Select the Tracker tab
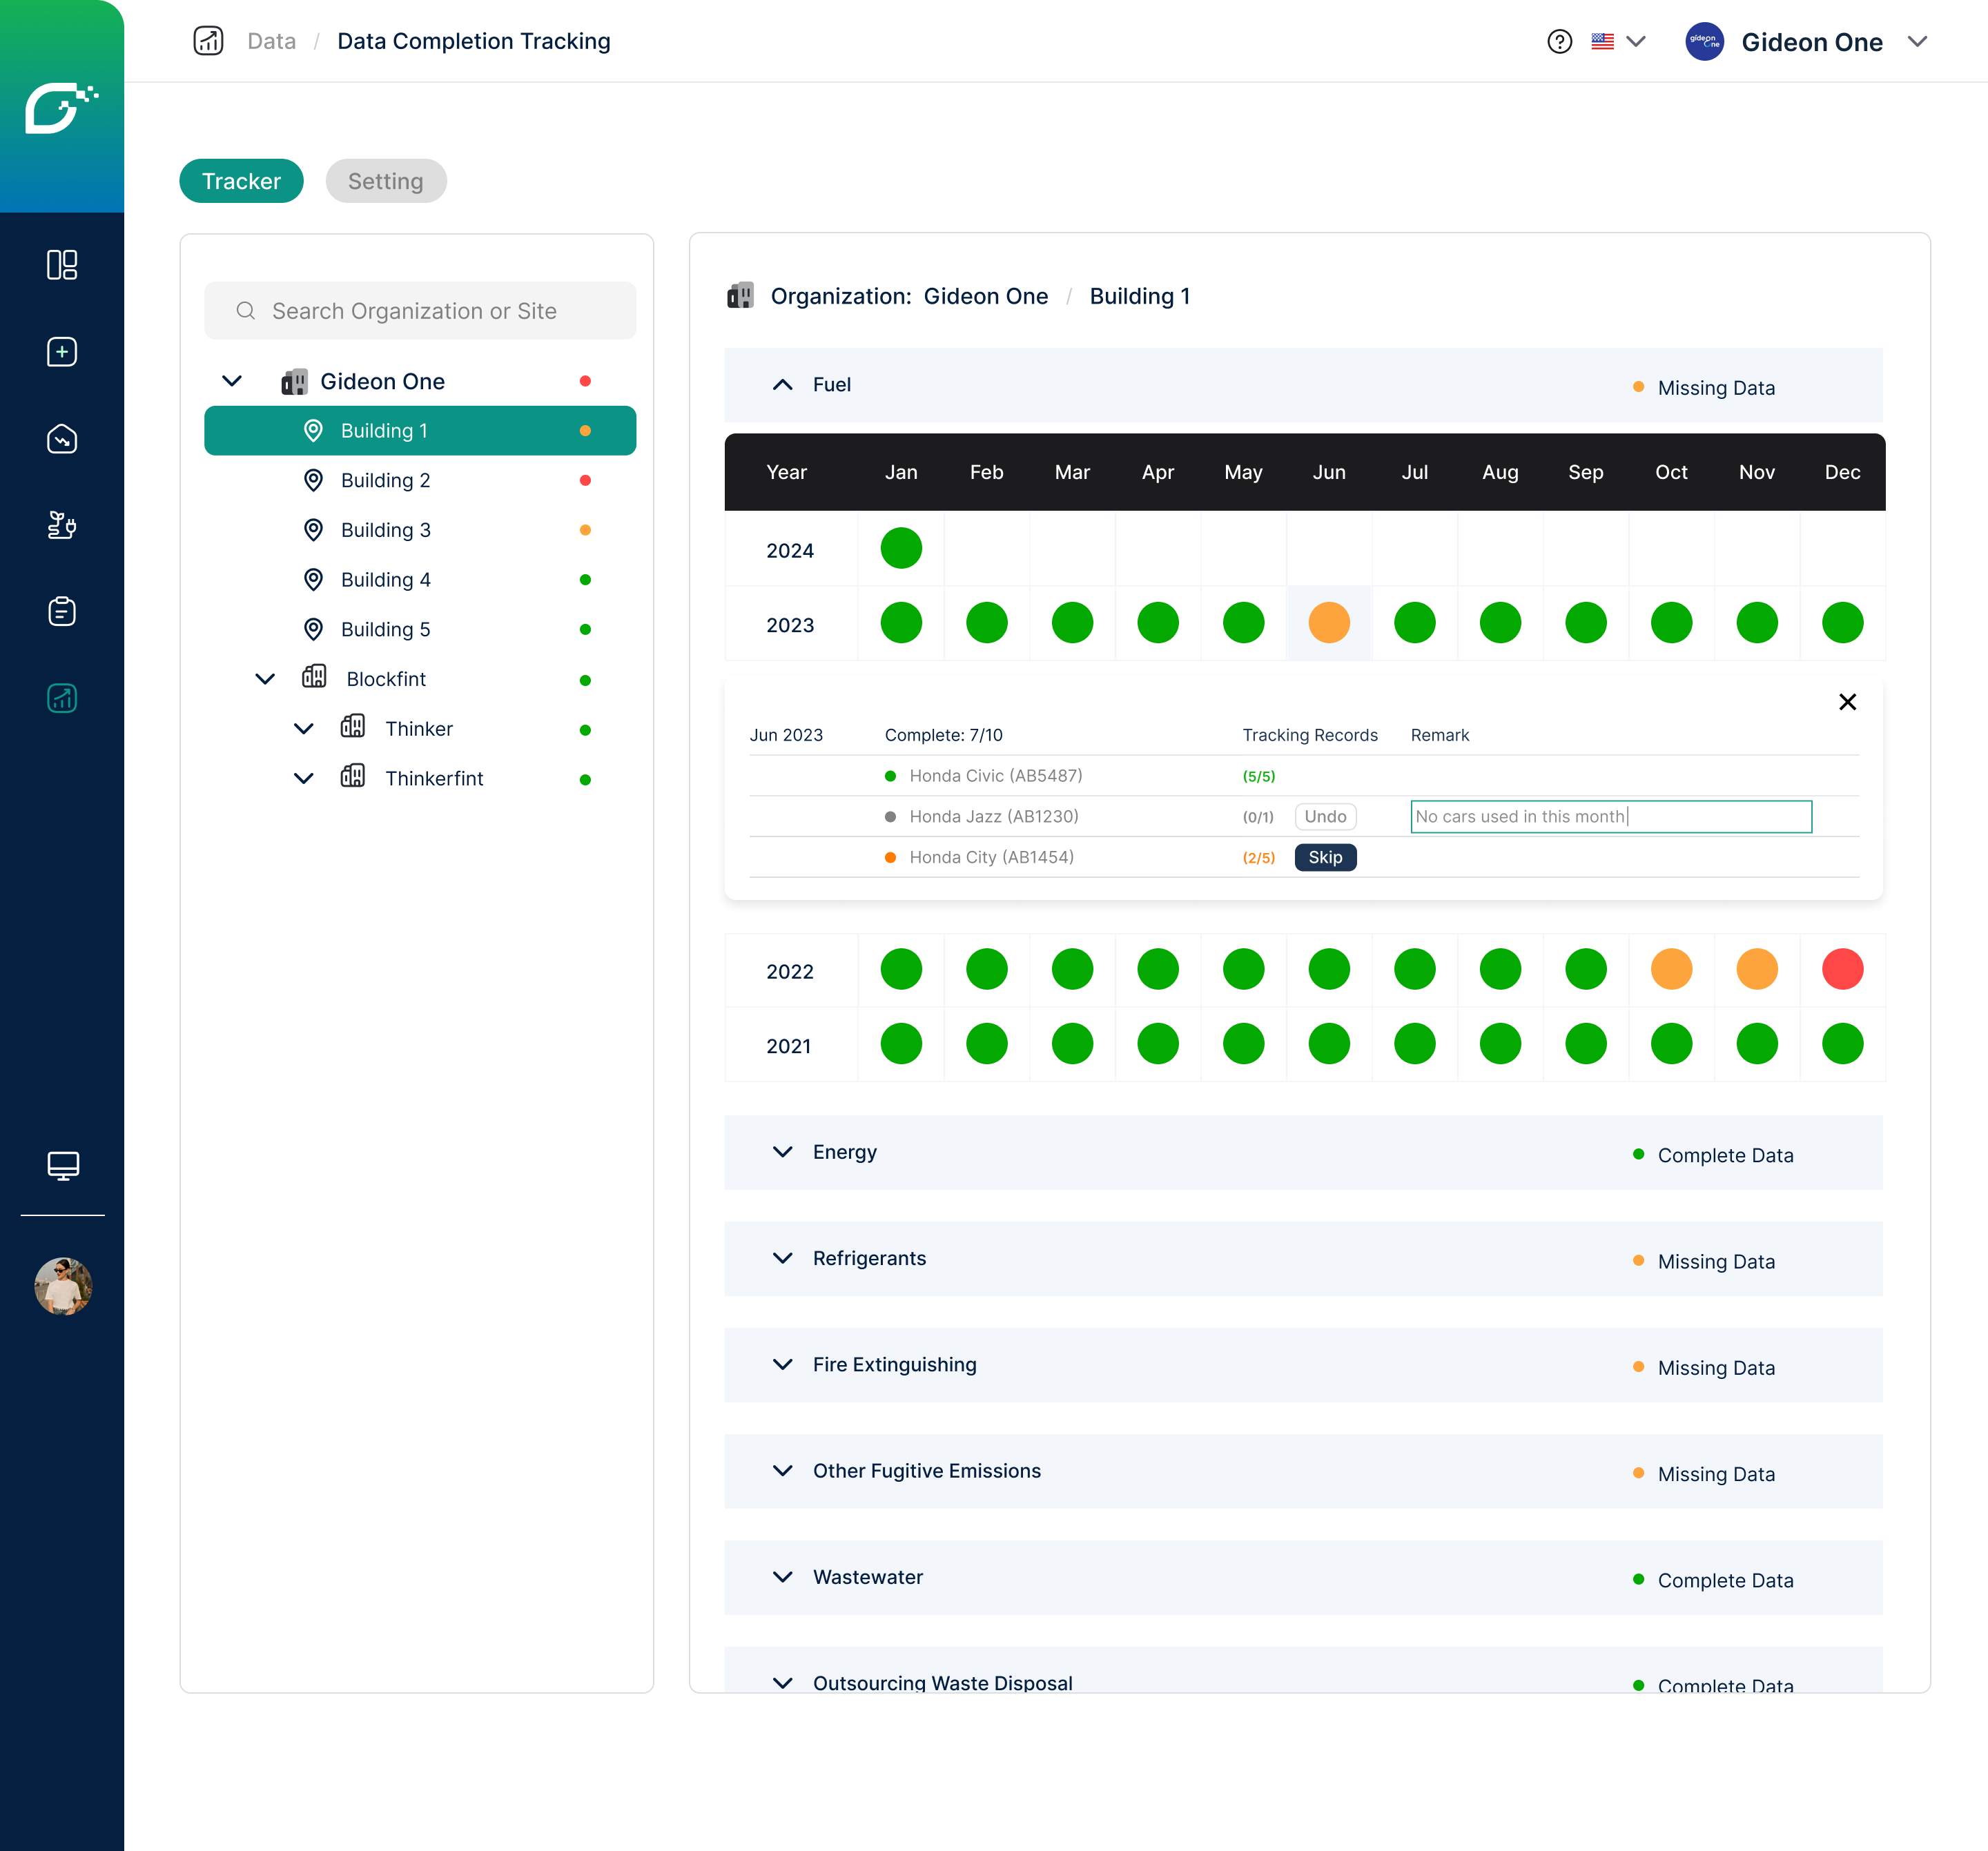 coord(241,181)
